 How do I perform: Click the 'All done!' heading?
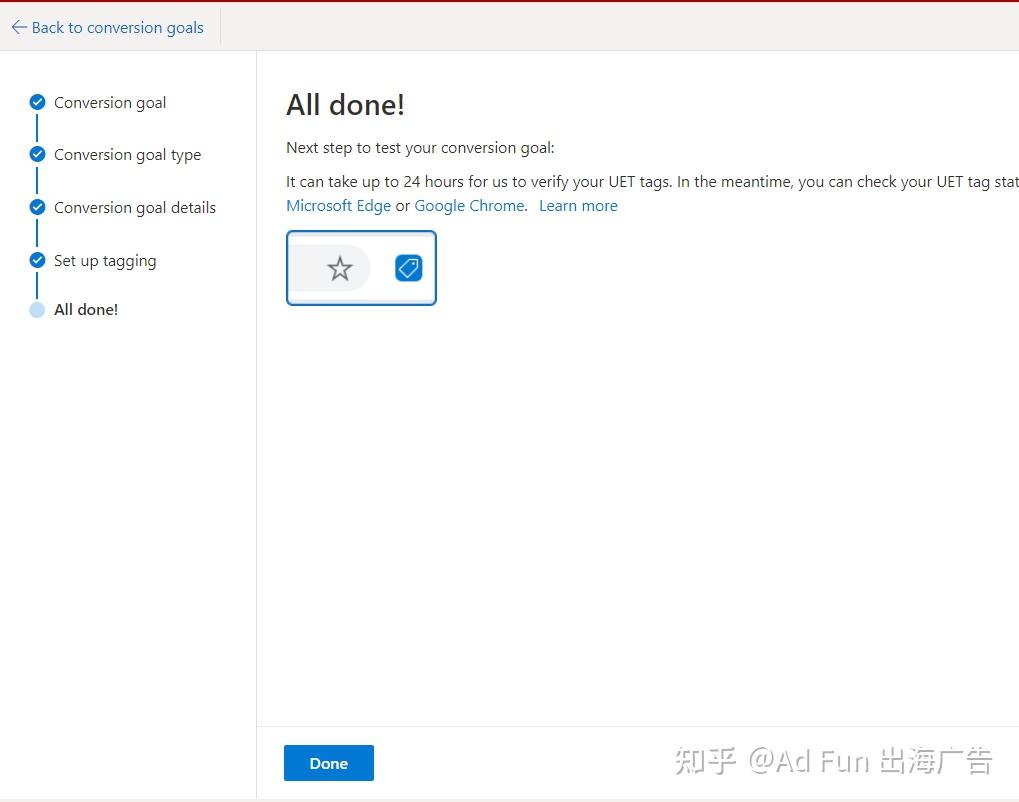346,105
